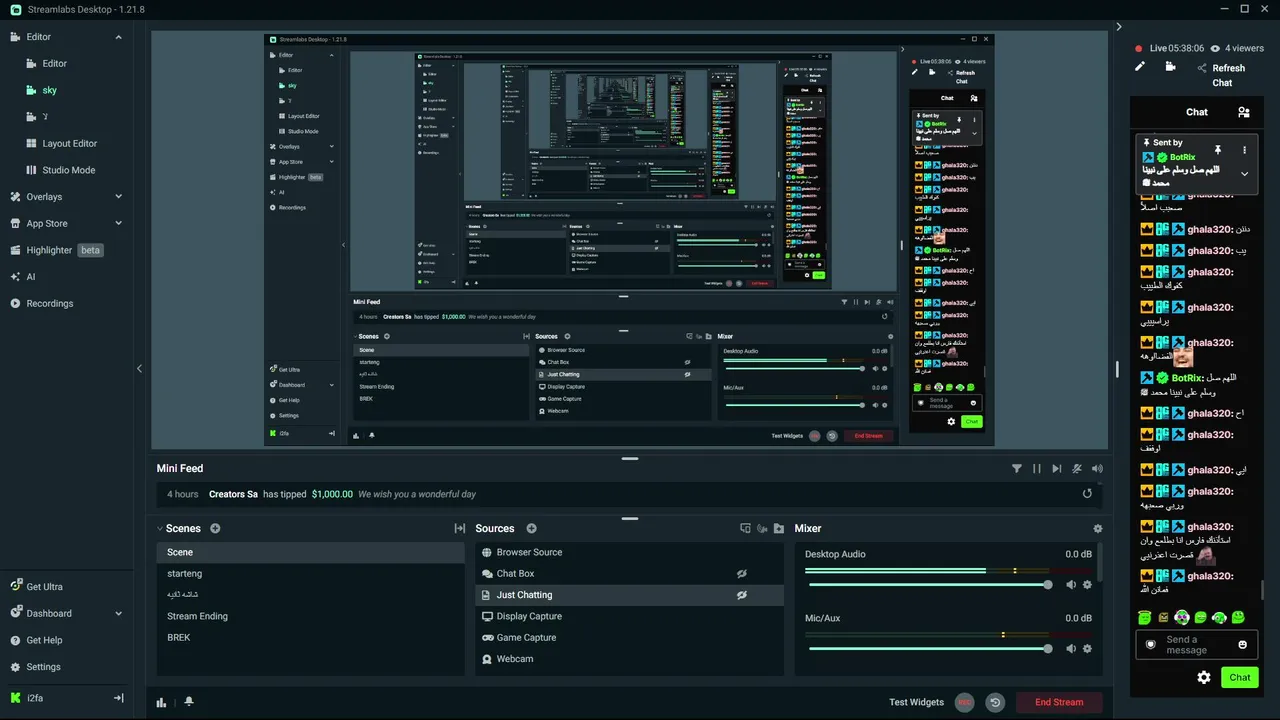Viewport: 1280px width, 720px height.
Task: Switch to the sky editor layout
Action: (x=49, y=90)
